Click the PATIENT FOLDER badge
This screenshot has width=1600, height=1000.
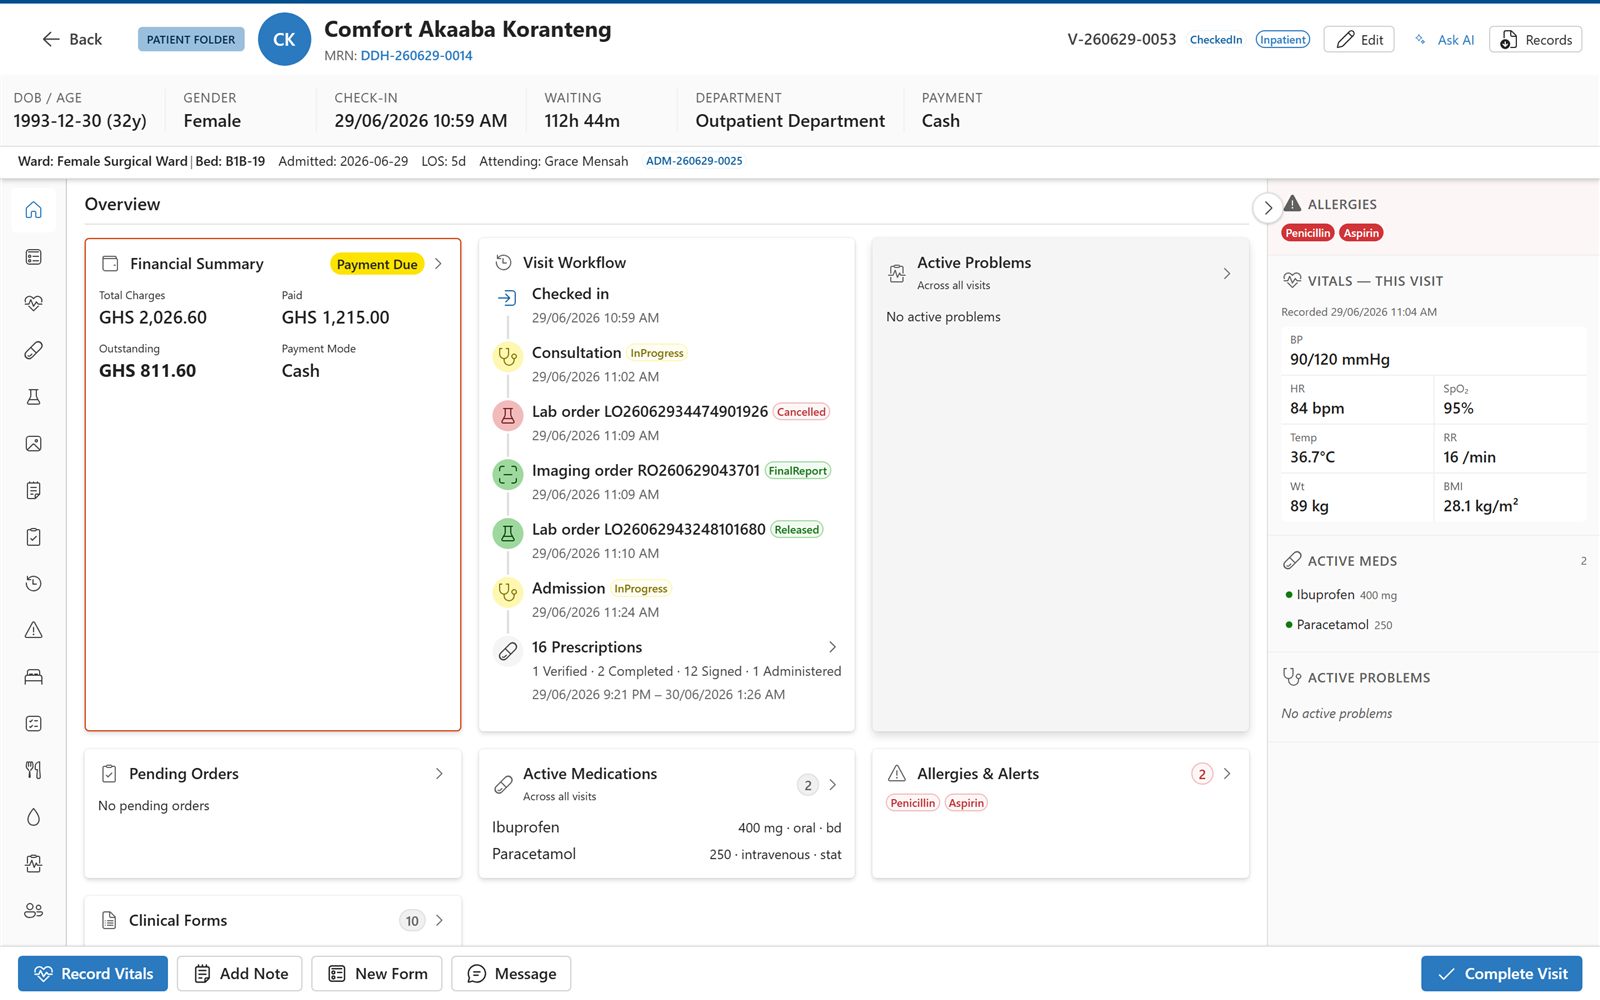pos(191,40)
